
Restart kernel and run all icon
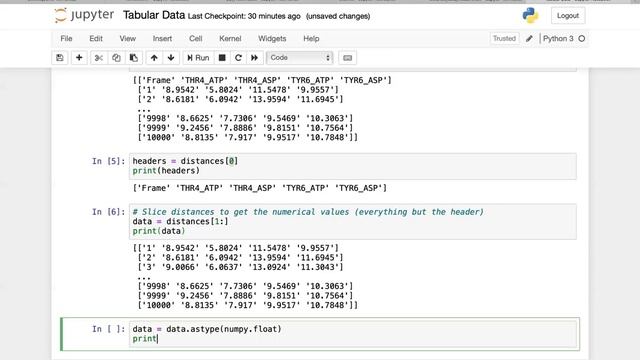(x=255, y=58)
